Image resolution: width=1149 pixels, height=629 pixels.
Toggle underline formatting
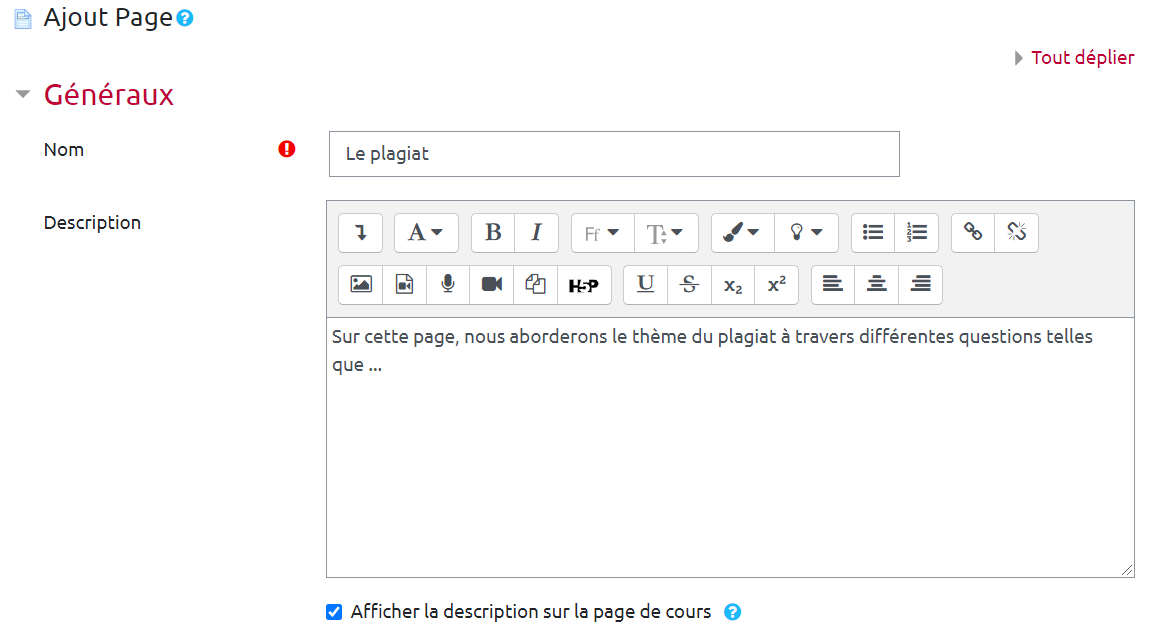(x=646, y=285)
